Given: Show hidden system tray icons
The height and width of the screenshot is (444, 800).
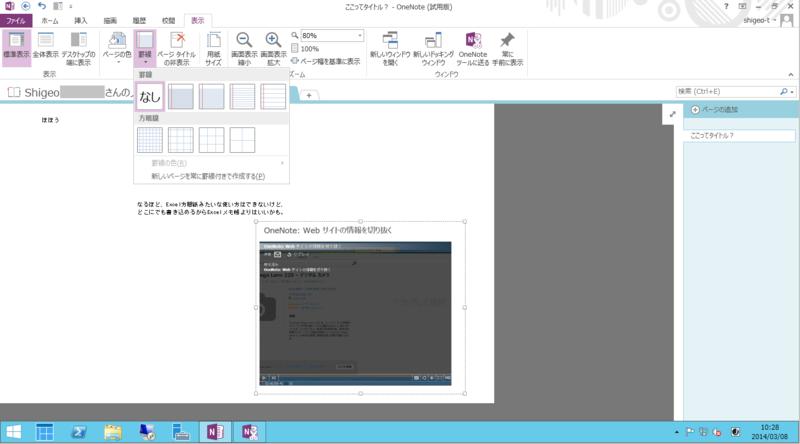Looking at the screenshot, I should 677,432.
